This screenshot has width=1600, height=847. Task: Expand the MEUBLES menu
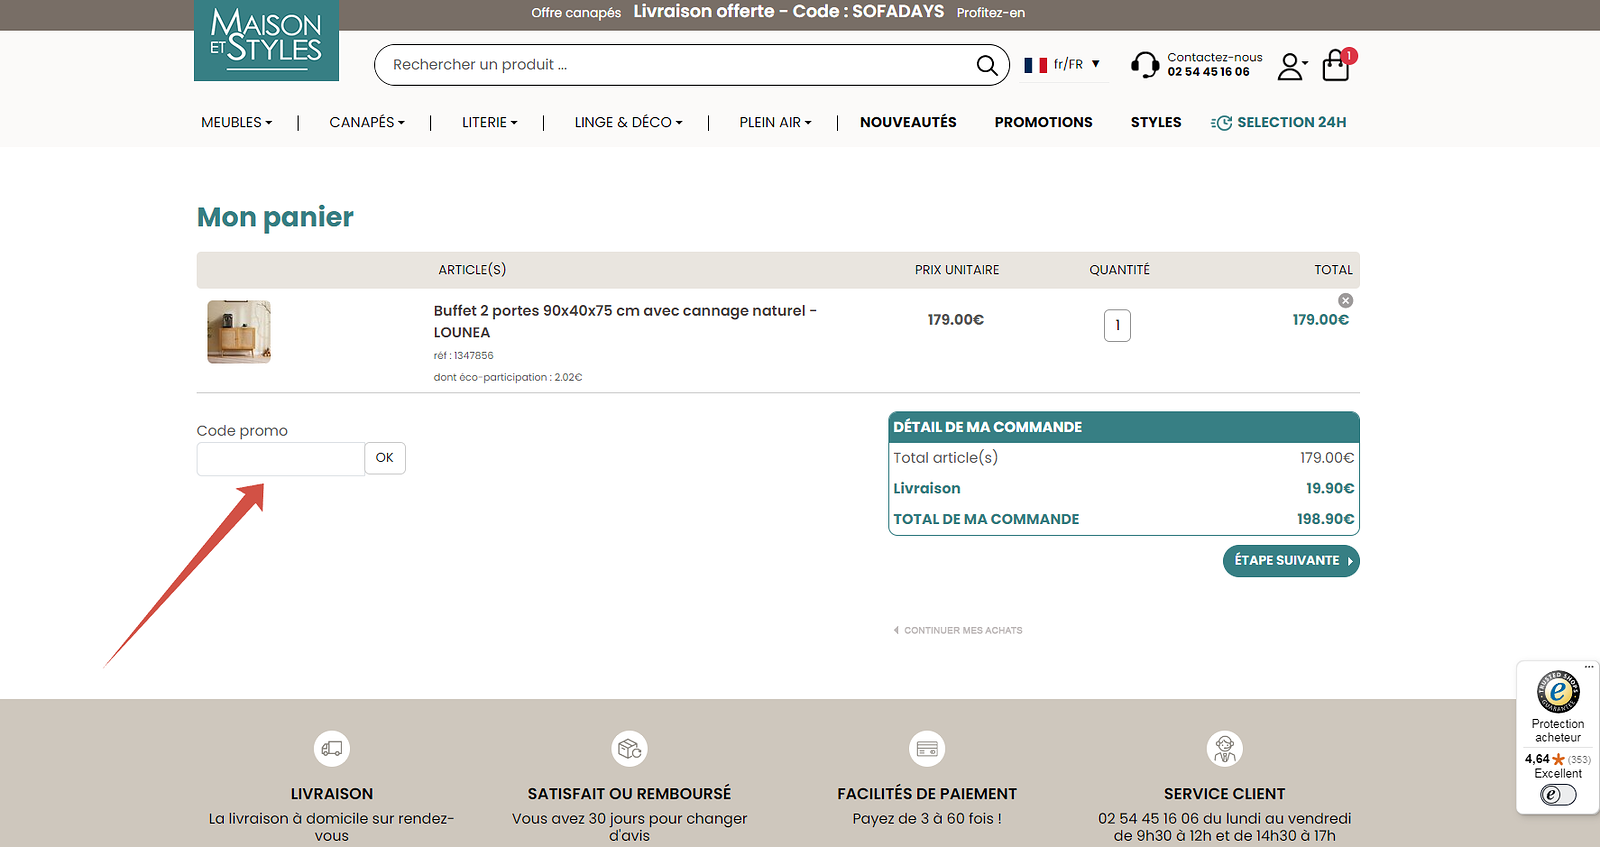(x=237, y=123)
